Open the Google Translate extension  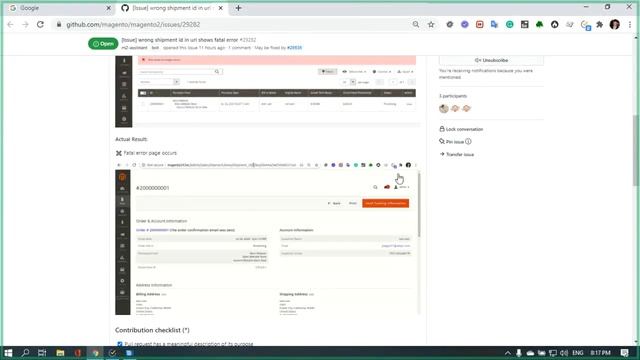pyautogui.click(x=494, y=24)
